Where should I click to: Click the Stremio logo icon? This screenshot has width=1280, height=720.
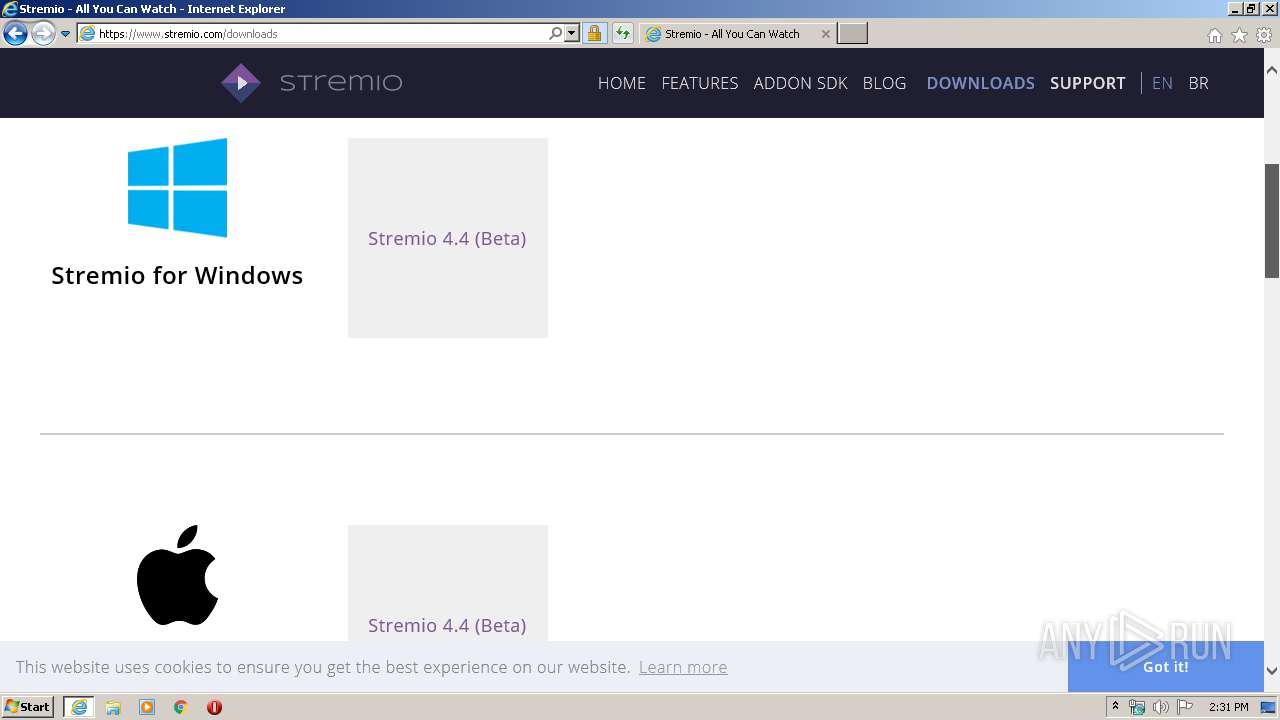tap(241, 83)
